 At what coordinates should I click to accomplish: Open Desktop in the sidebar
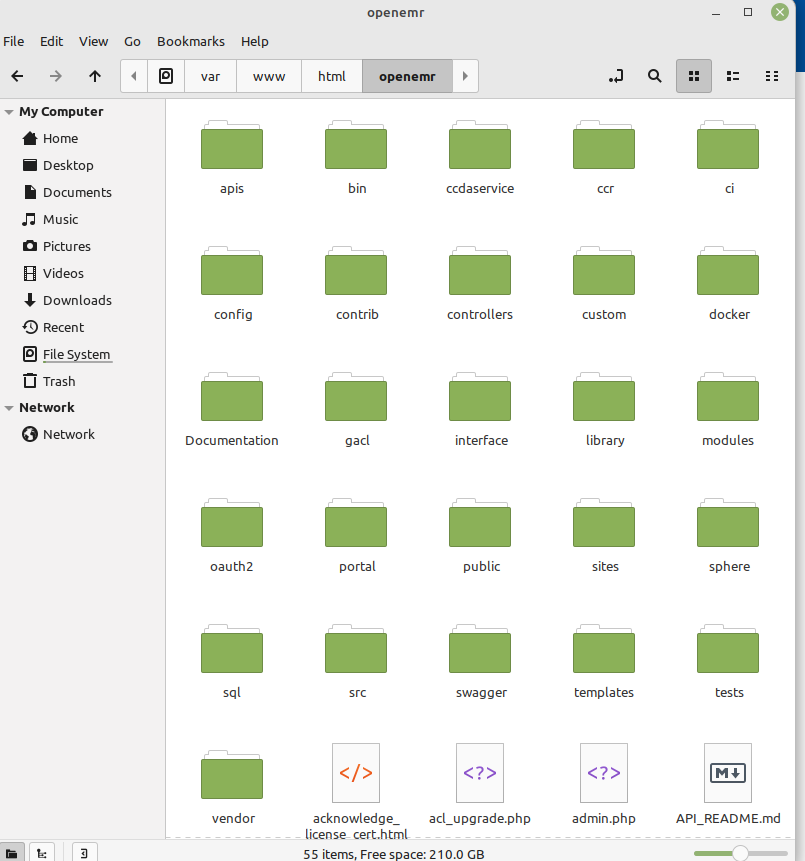[x=83, y=165]
